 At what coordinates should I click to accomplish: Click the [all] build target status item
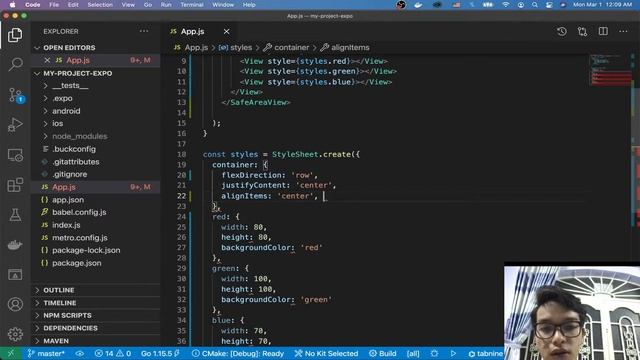coord(413,353)
